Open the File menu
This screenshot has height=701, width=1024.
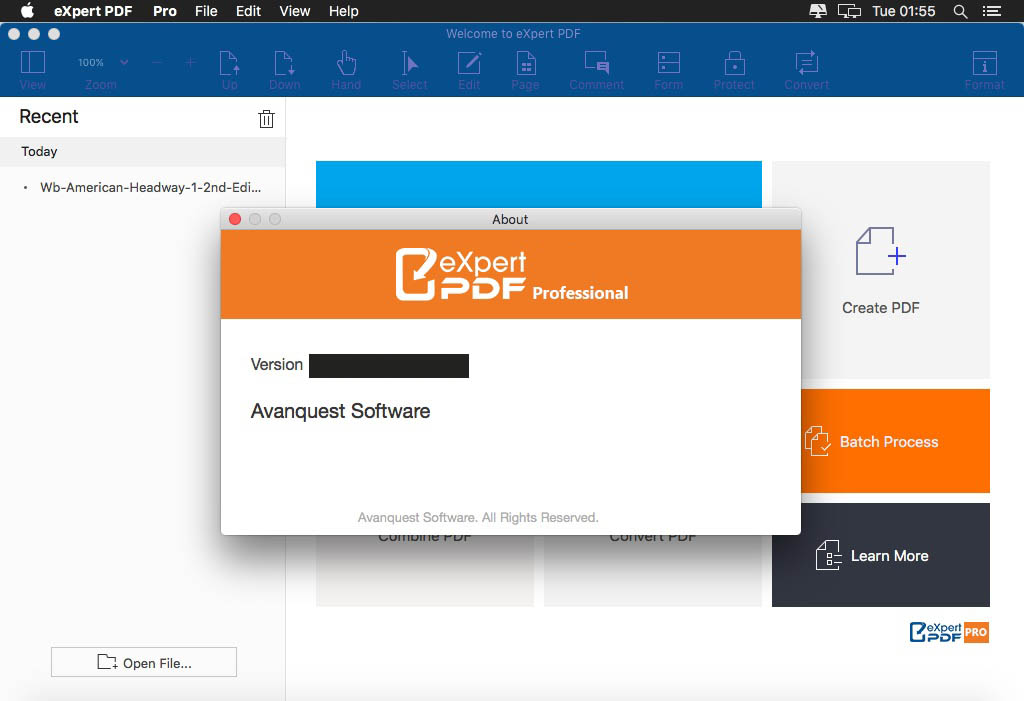[206, 11]
